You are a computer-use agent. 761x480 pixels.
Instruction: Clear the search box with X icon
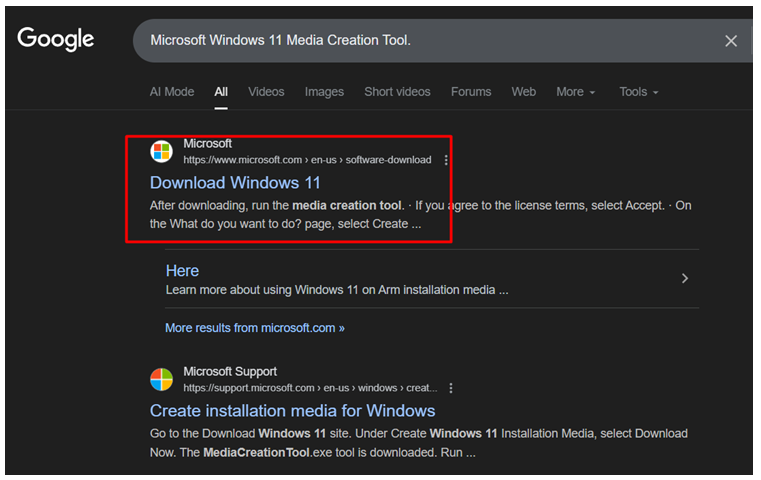tap(731, 41)
